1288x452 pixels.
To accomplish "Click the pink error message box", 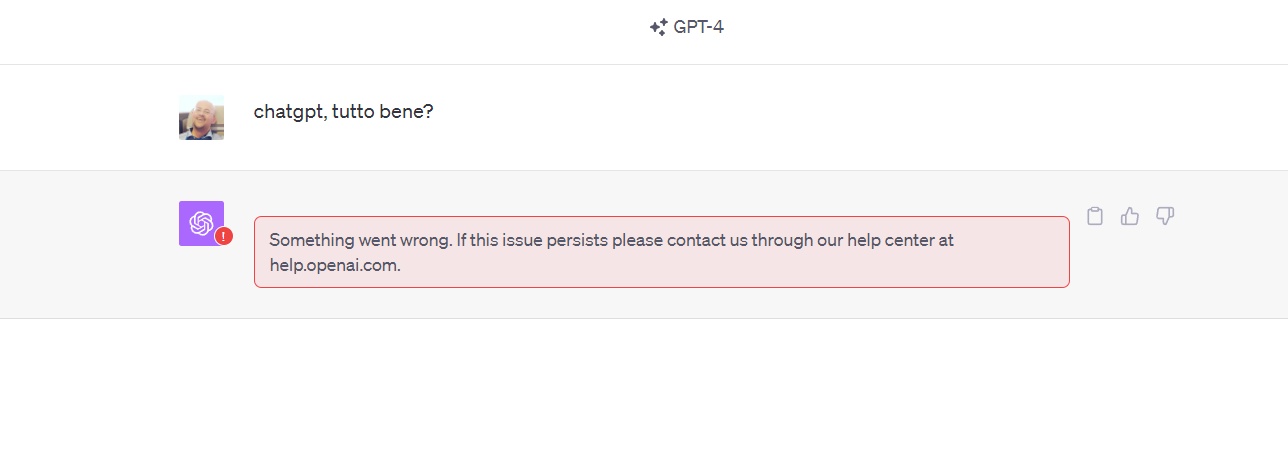I will click(662, 252).
